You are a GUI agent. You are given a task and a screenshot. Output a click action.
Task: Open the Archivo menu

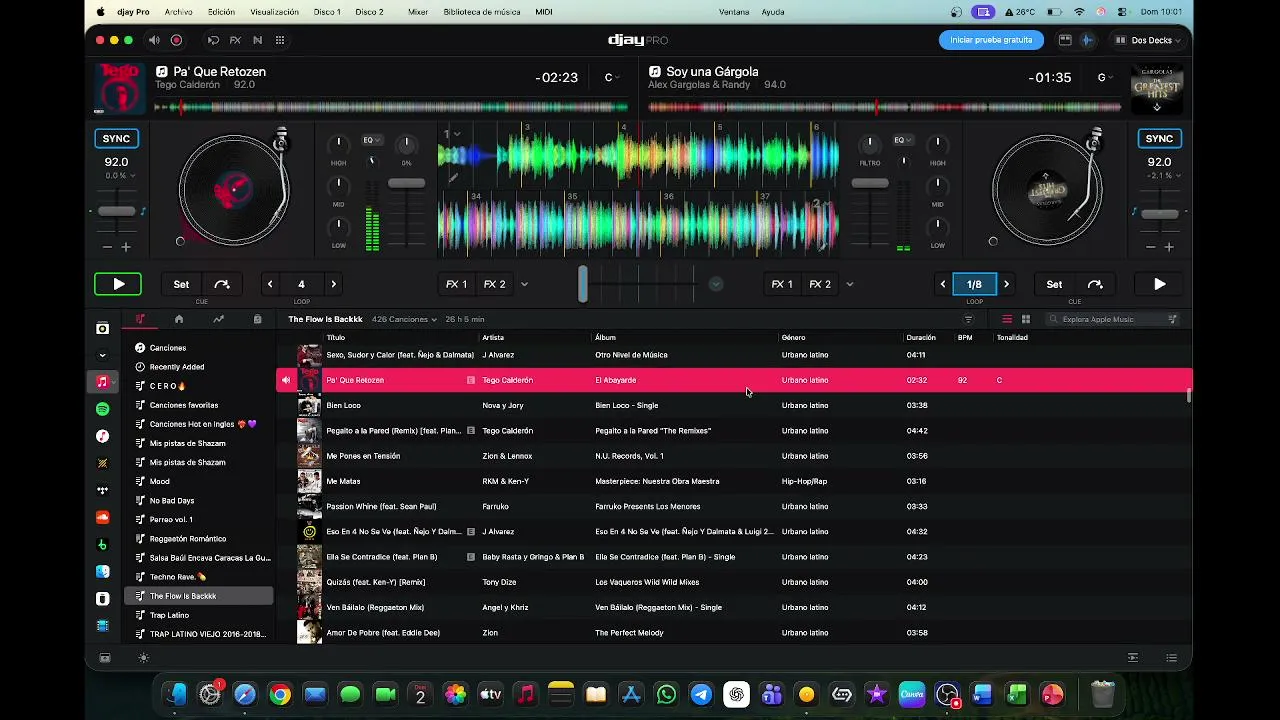(178, 12)
